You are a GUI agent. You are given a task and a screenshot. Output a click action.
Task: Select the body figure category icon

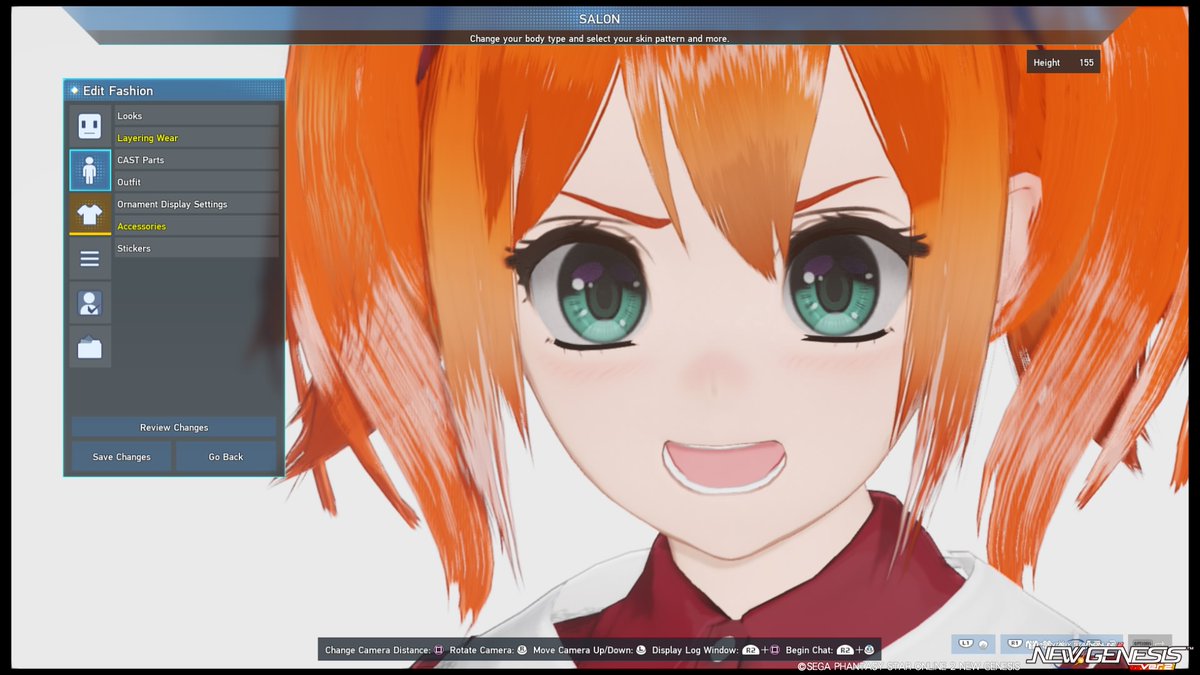90,170
